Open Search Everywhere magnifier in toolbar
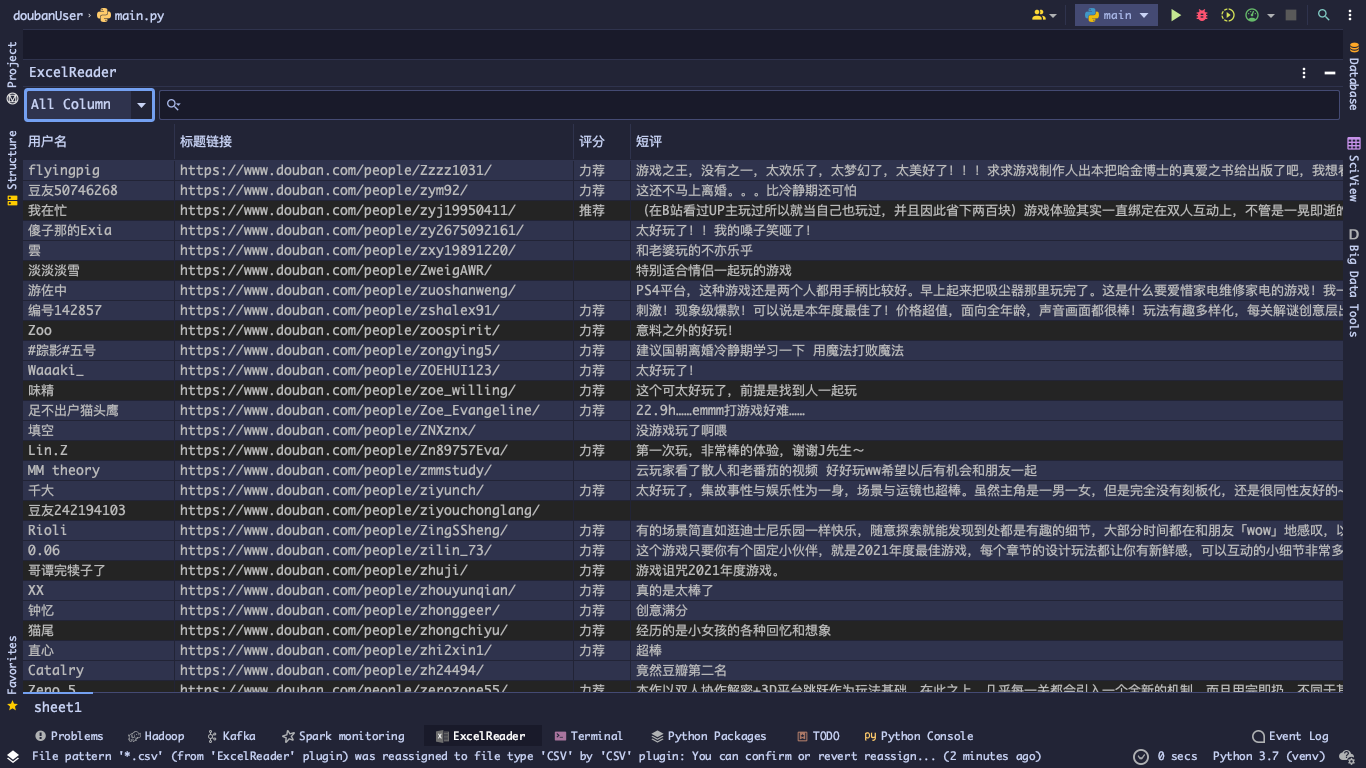The image size is (1366, 768). [x=1323, y=15]
